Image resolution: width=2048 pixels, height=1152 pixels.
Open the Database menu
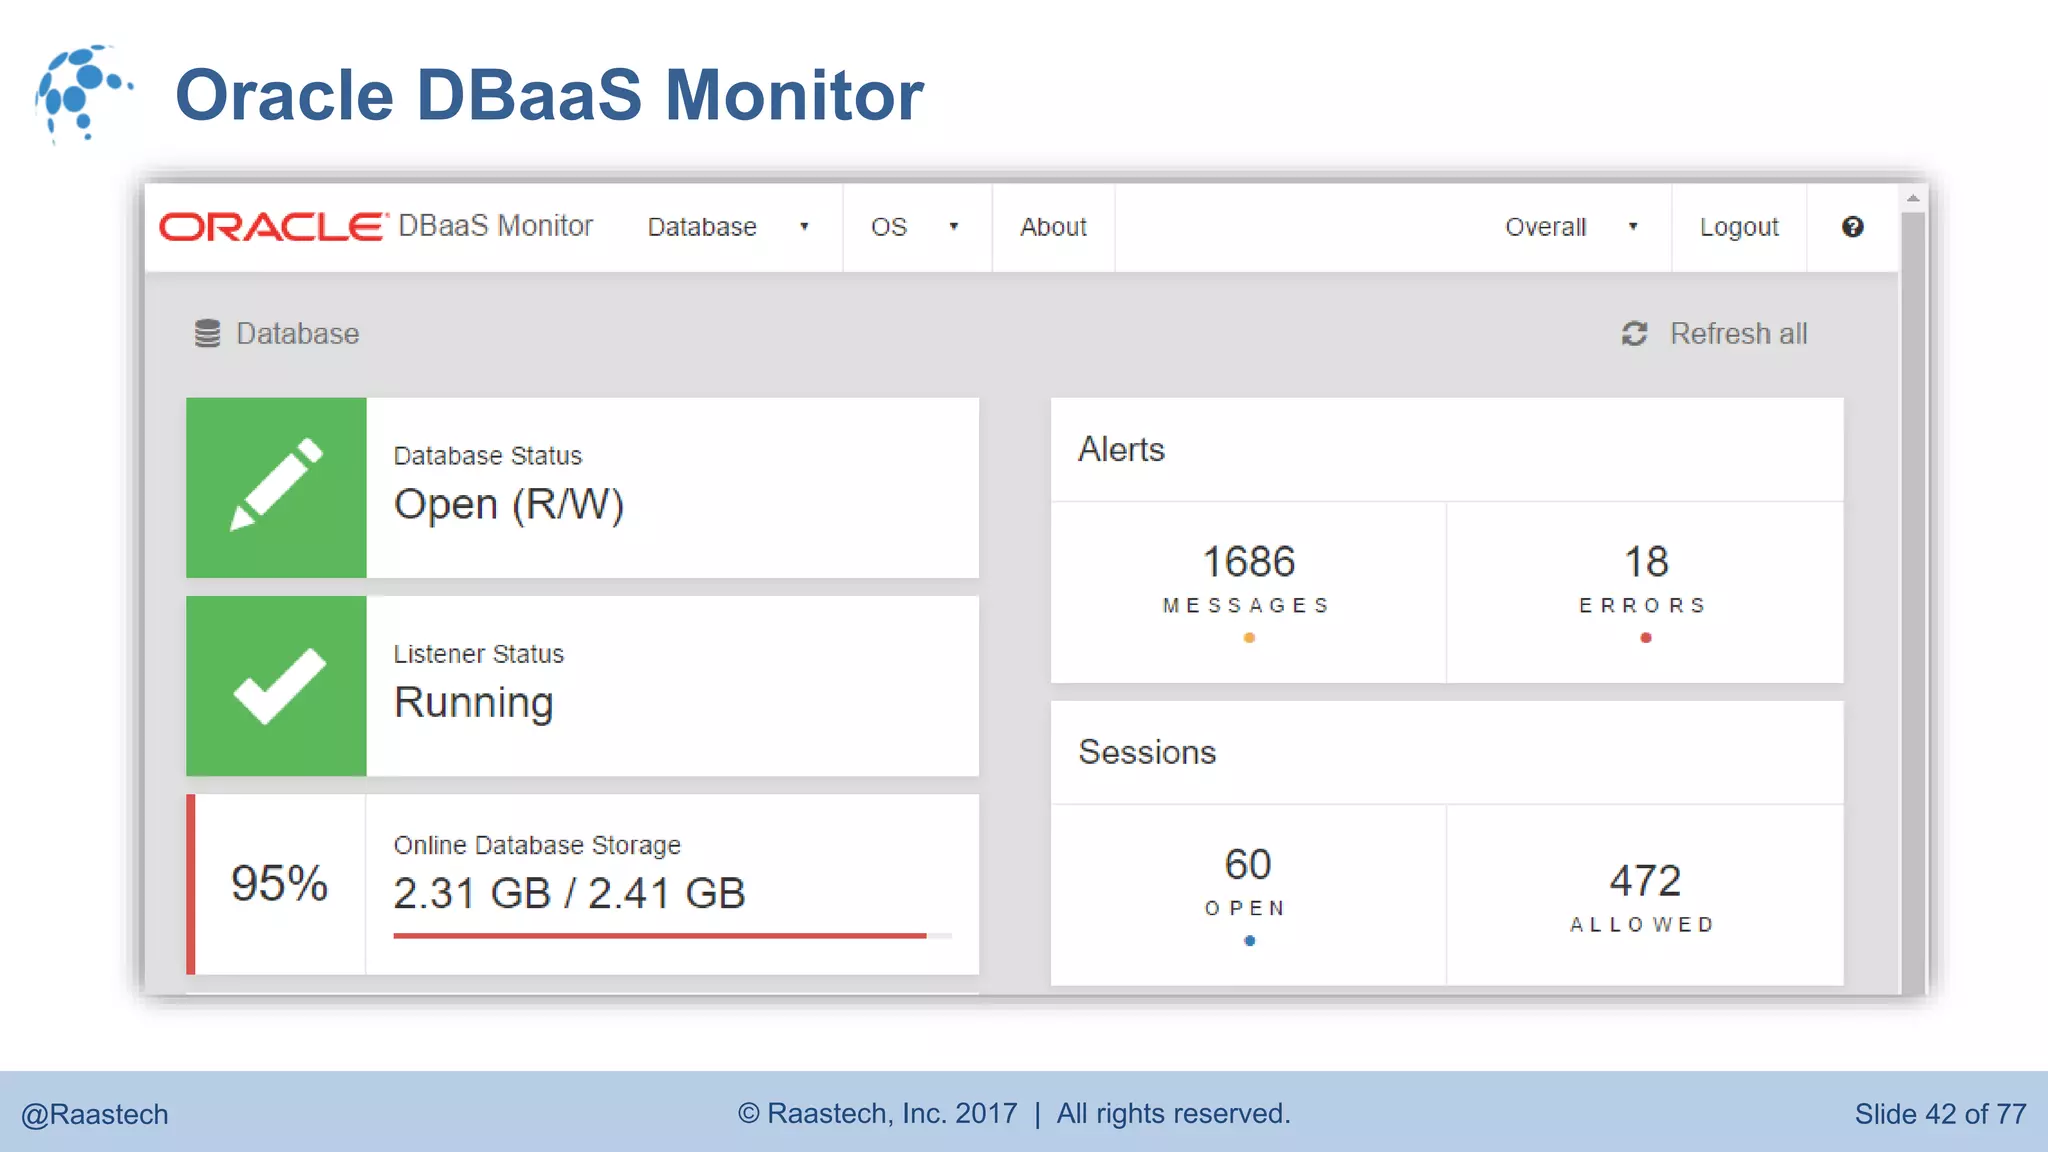click(x=702, y=227)
